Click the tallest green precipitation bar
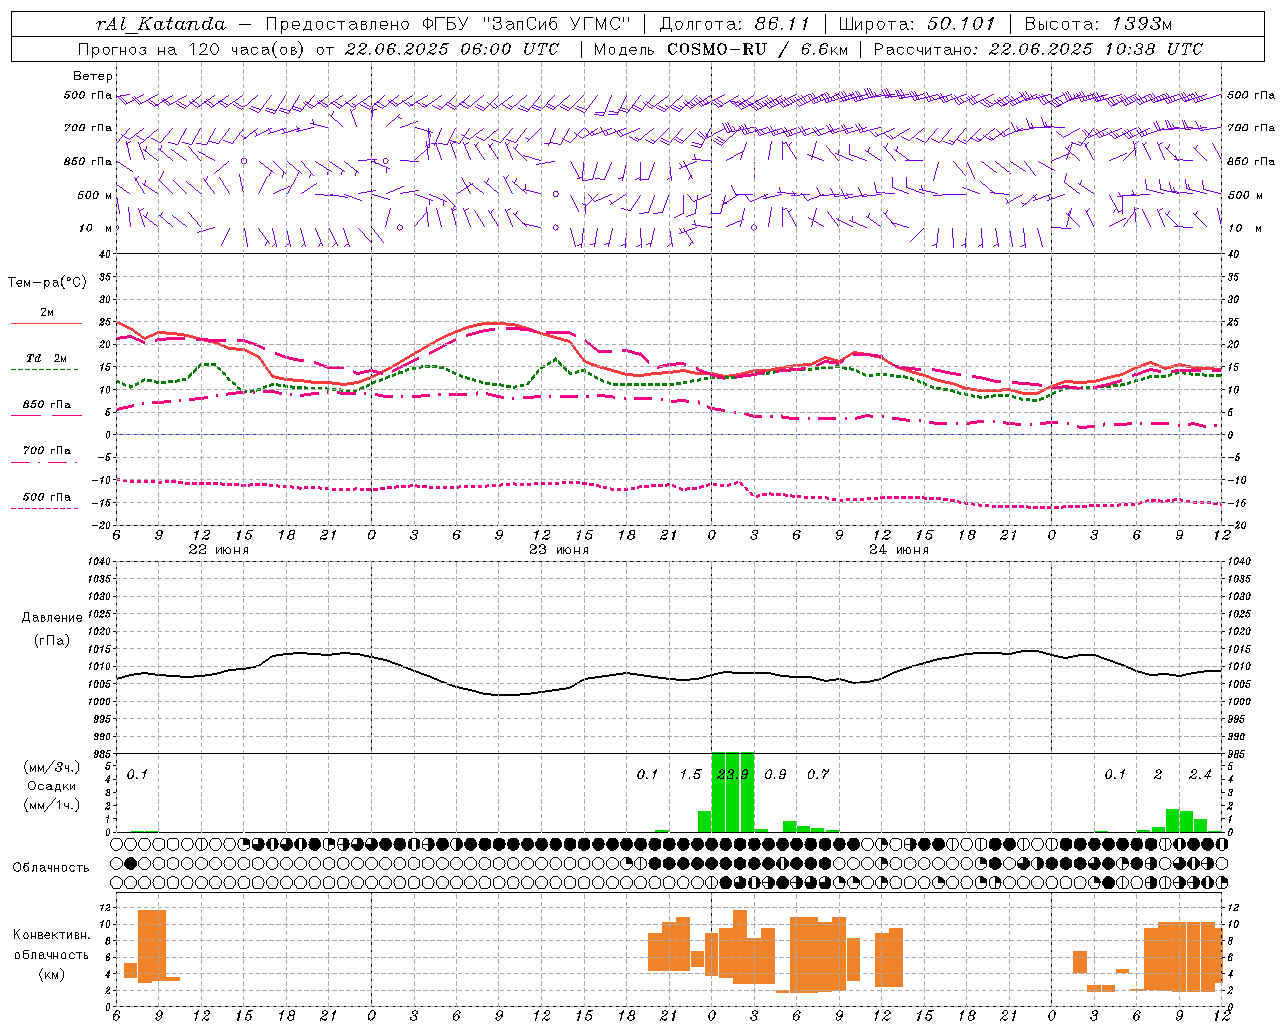The image size is (1280, 1024). [x=733, y=792]
